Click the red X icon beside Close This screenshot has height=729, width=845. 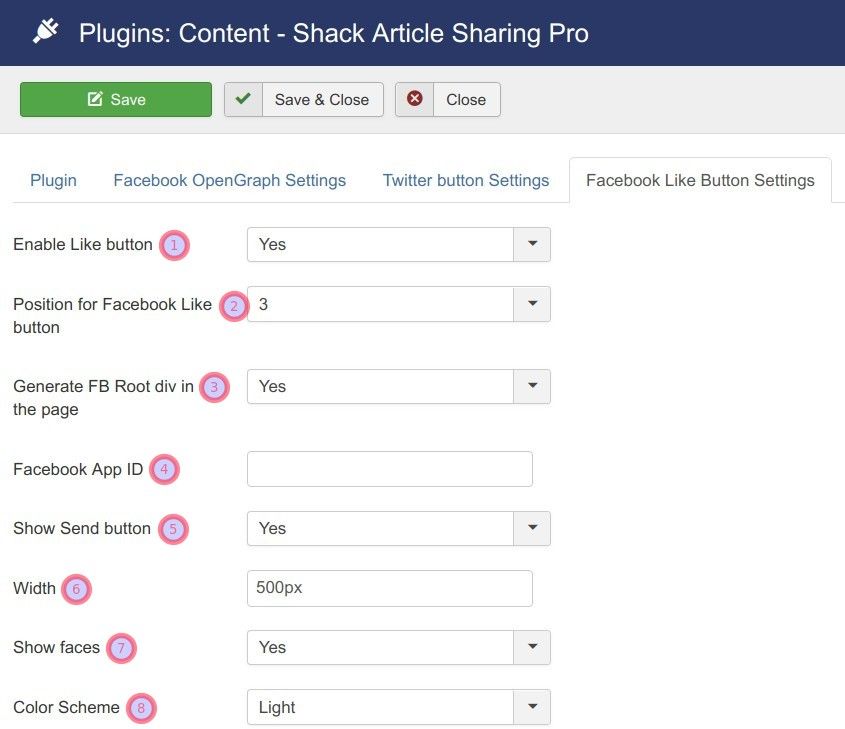414,99
